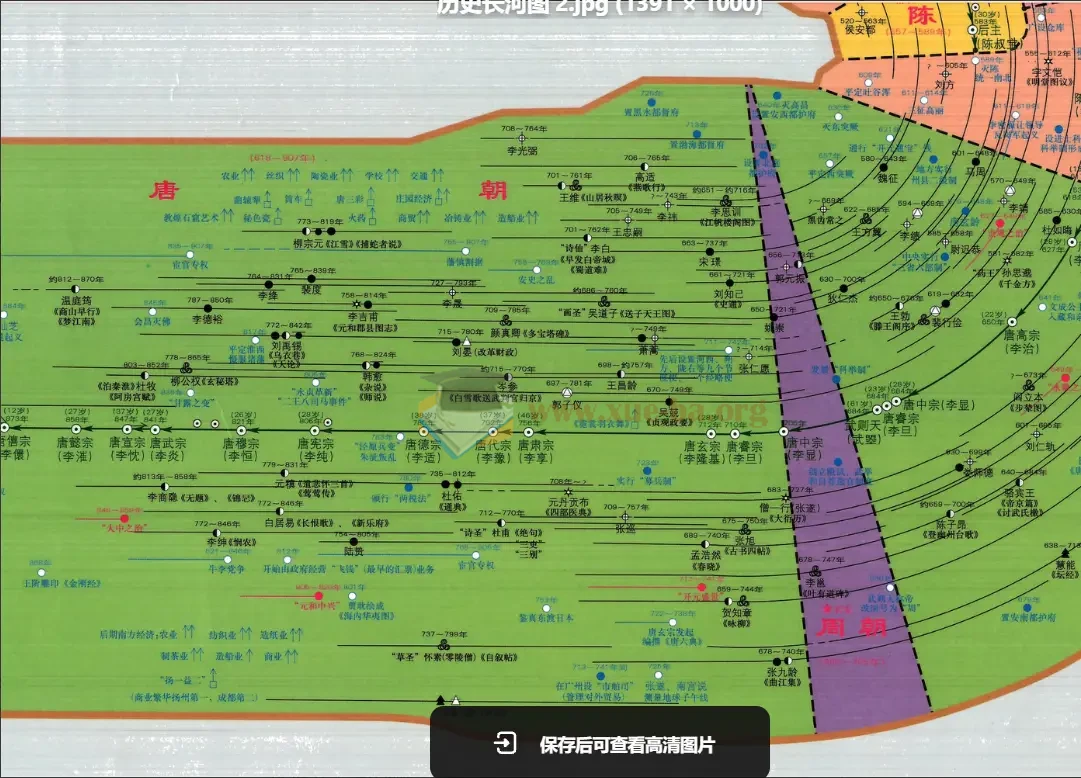
Task: Click the name 裴度
Action: [311, 289]
